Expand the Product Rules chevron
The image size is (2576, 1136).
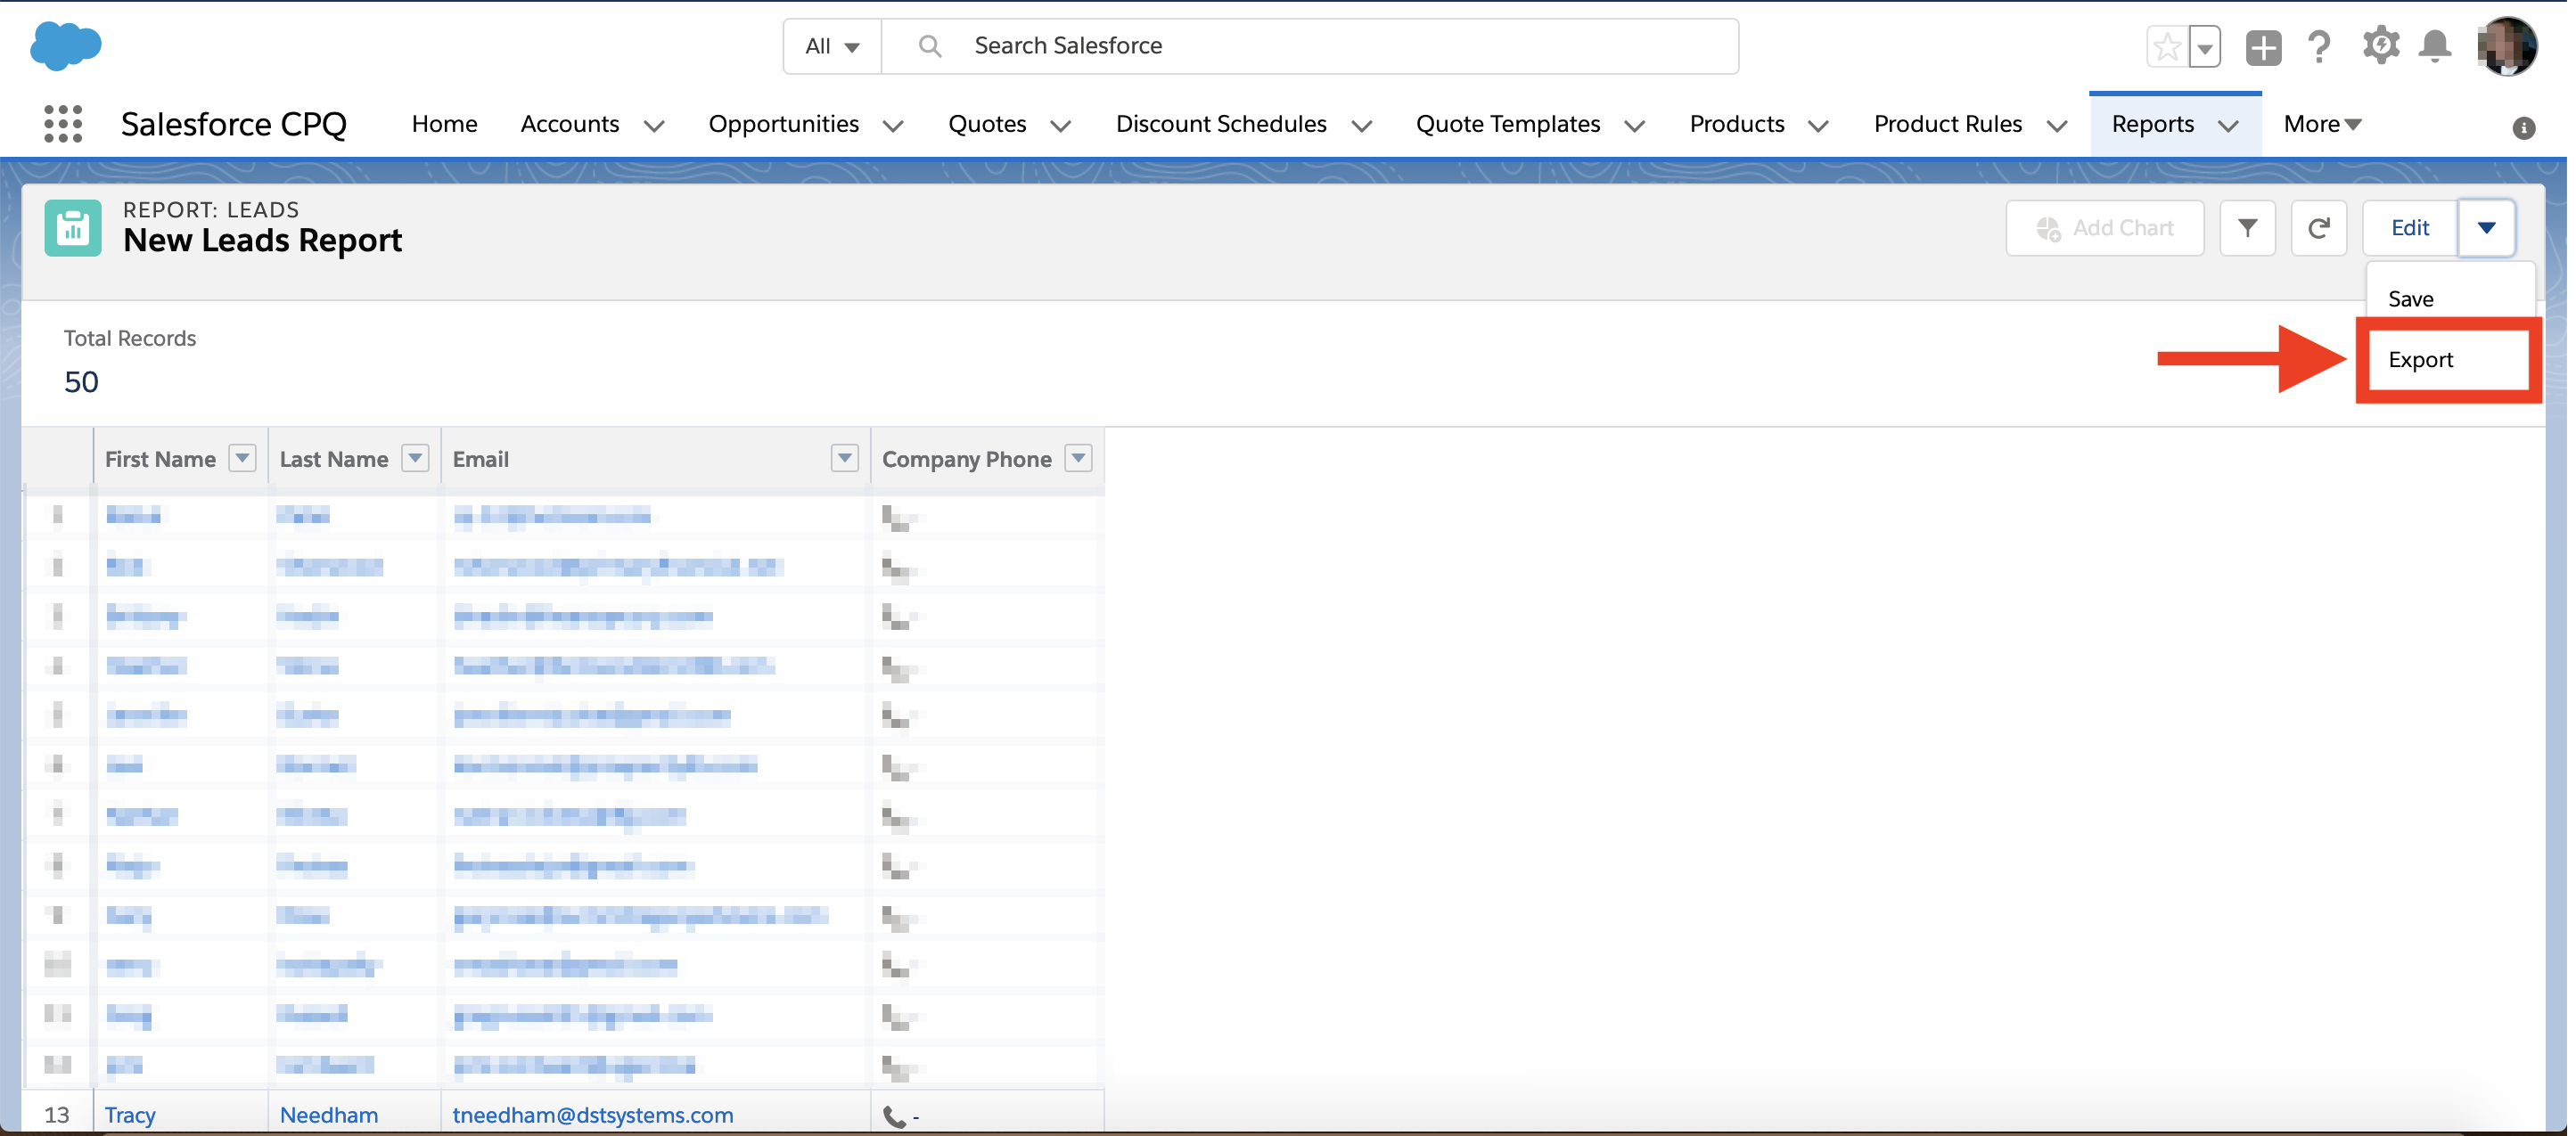coord(2057,126)
